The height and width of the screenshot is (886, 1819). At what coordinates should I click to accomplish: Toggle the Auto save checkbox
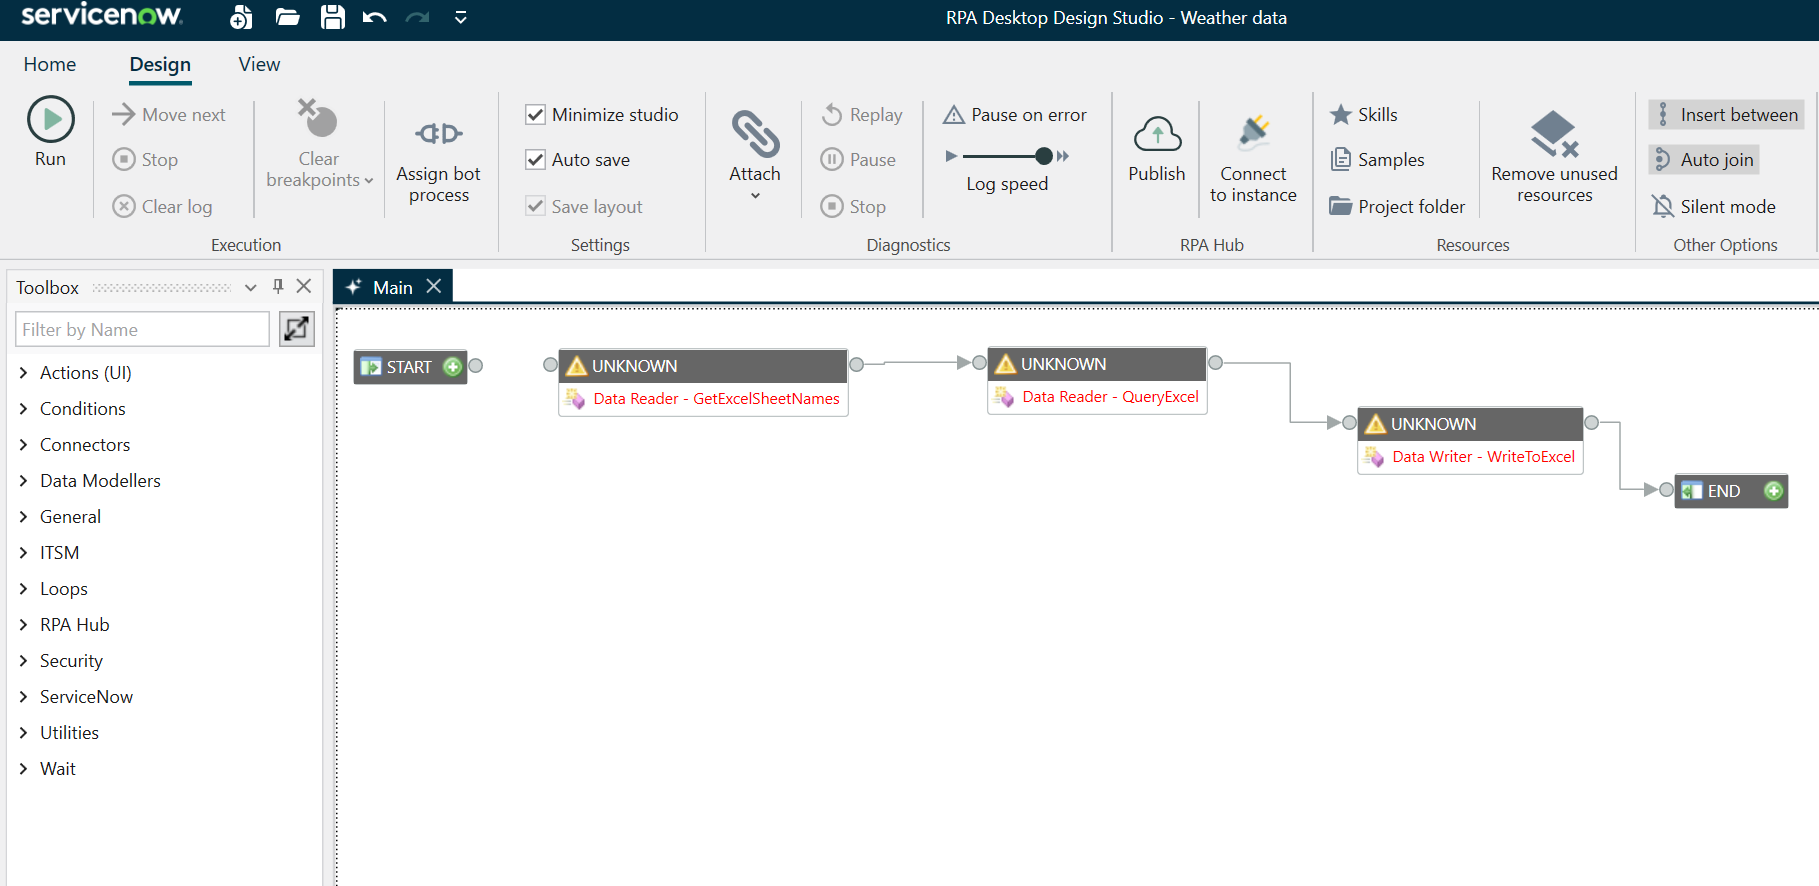536,160
